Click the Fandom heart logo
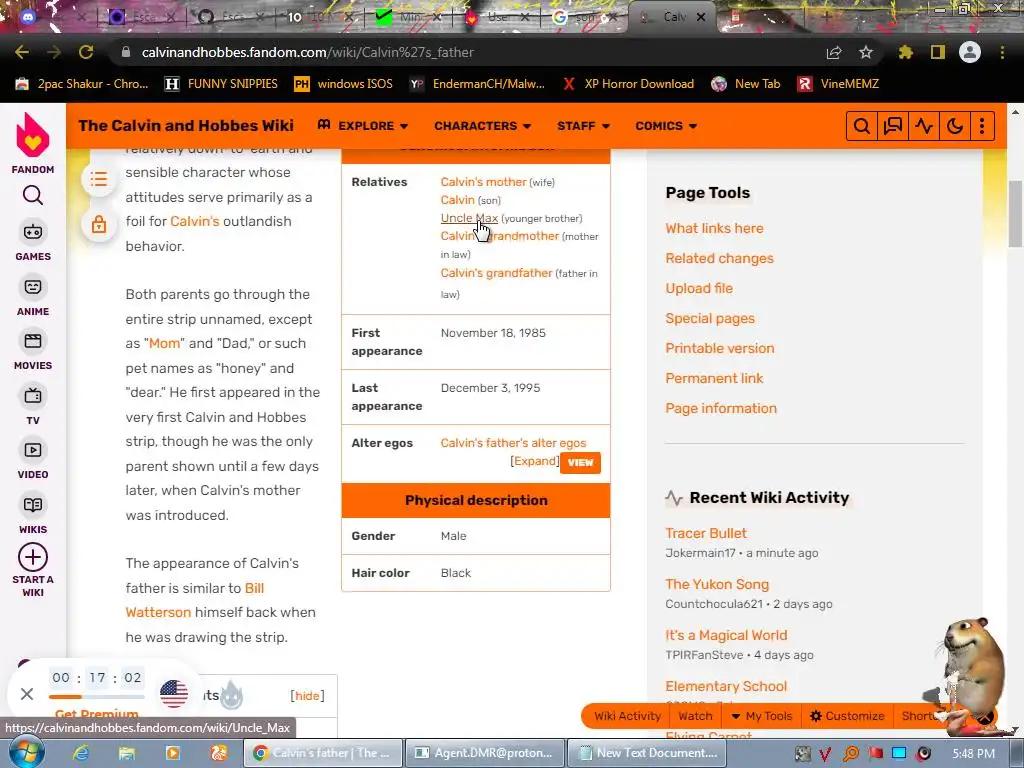Image resolution: width=1024 pixels, height=768 pixels. (x=33, y=135)
